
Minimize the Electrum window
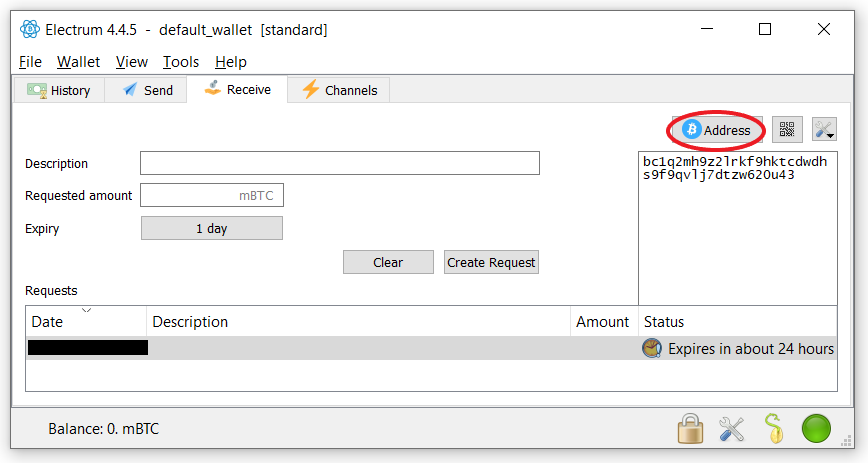pyautogui.click(x=707, y=29)
